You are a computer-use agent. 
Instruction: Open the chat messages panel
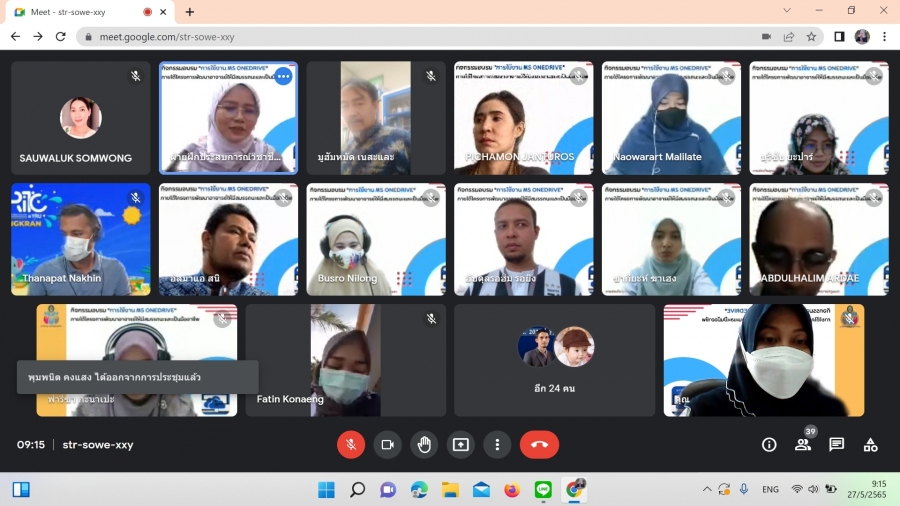pos(837,445)
